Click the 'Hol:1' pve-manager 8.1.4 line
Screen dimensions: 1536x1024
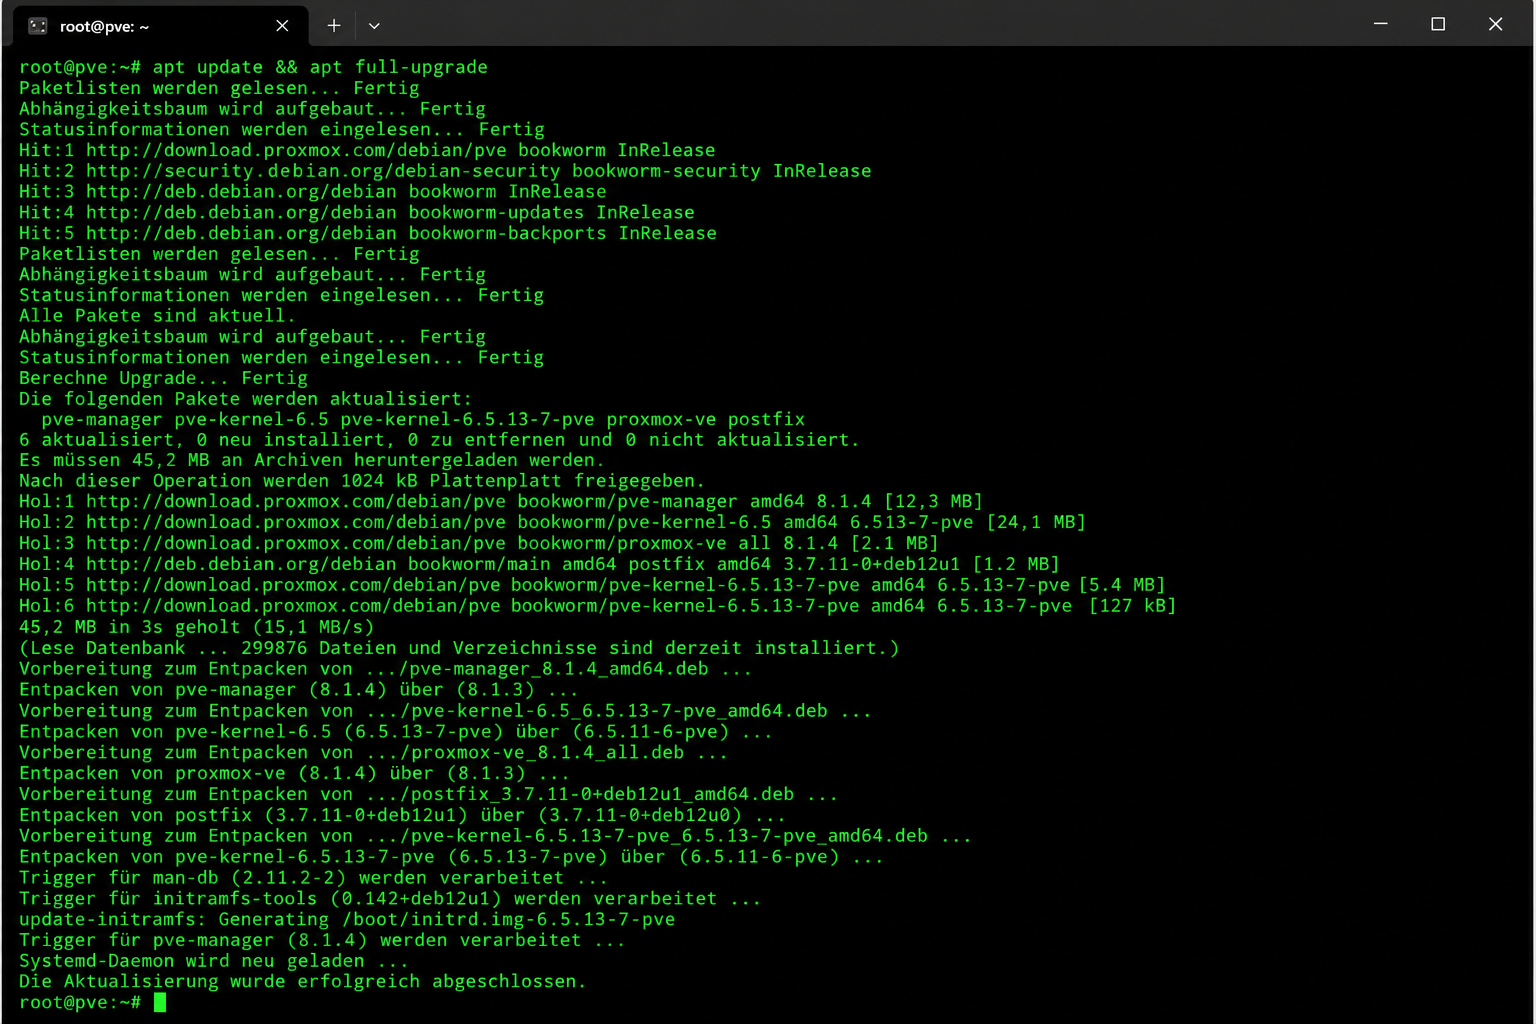point(501,502)
